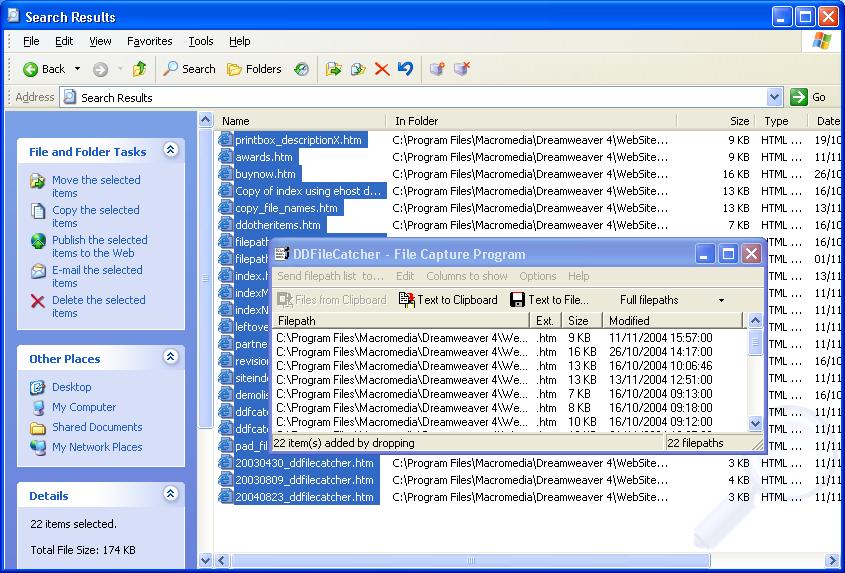This screenshot has width=845, height=573.
Task: Sort by the In Folder column header
Action: tap(531, 121)
